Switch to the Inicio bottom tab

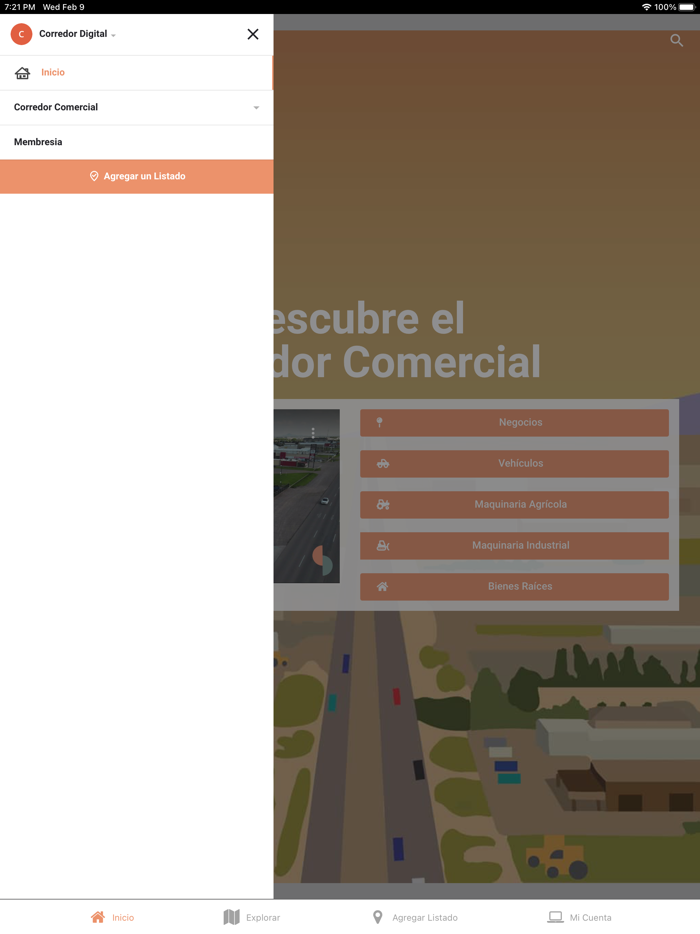tap(113, 917)
